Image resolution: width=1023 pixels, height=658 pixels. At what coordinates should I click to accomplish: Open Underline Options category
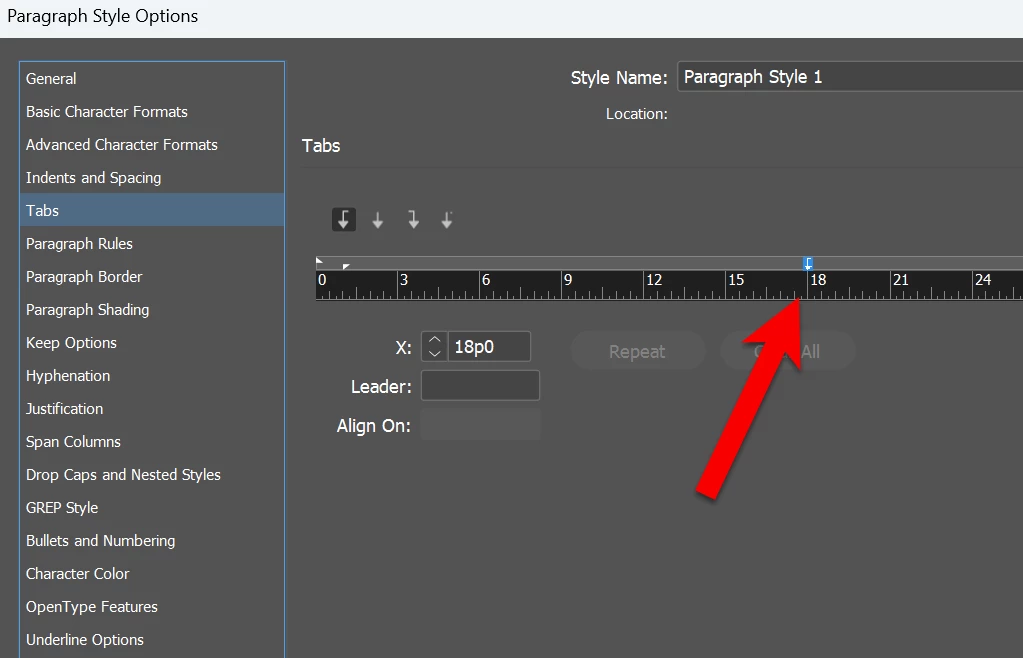pos(152,639)
